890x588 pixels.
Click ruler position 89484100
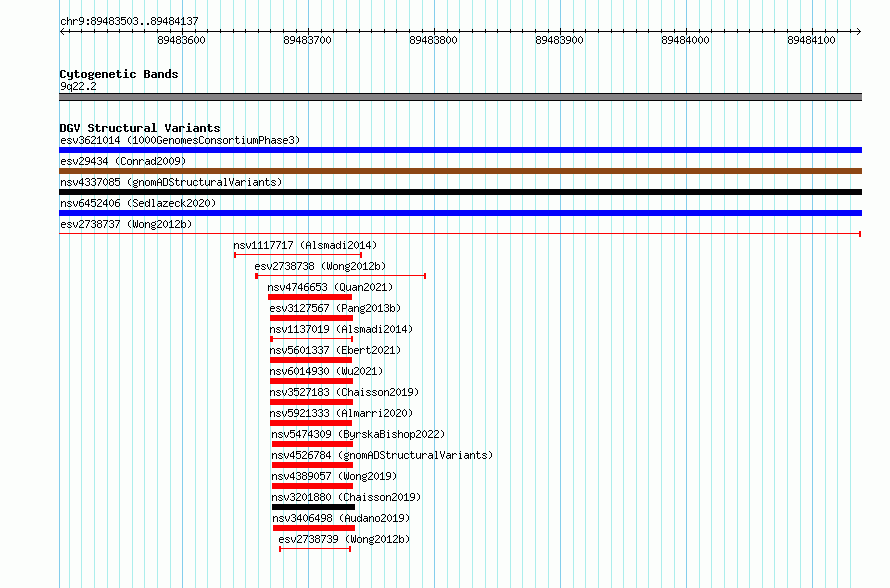pyautogui.click(x=812, y=40)
